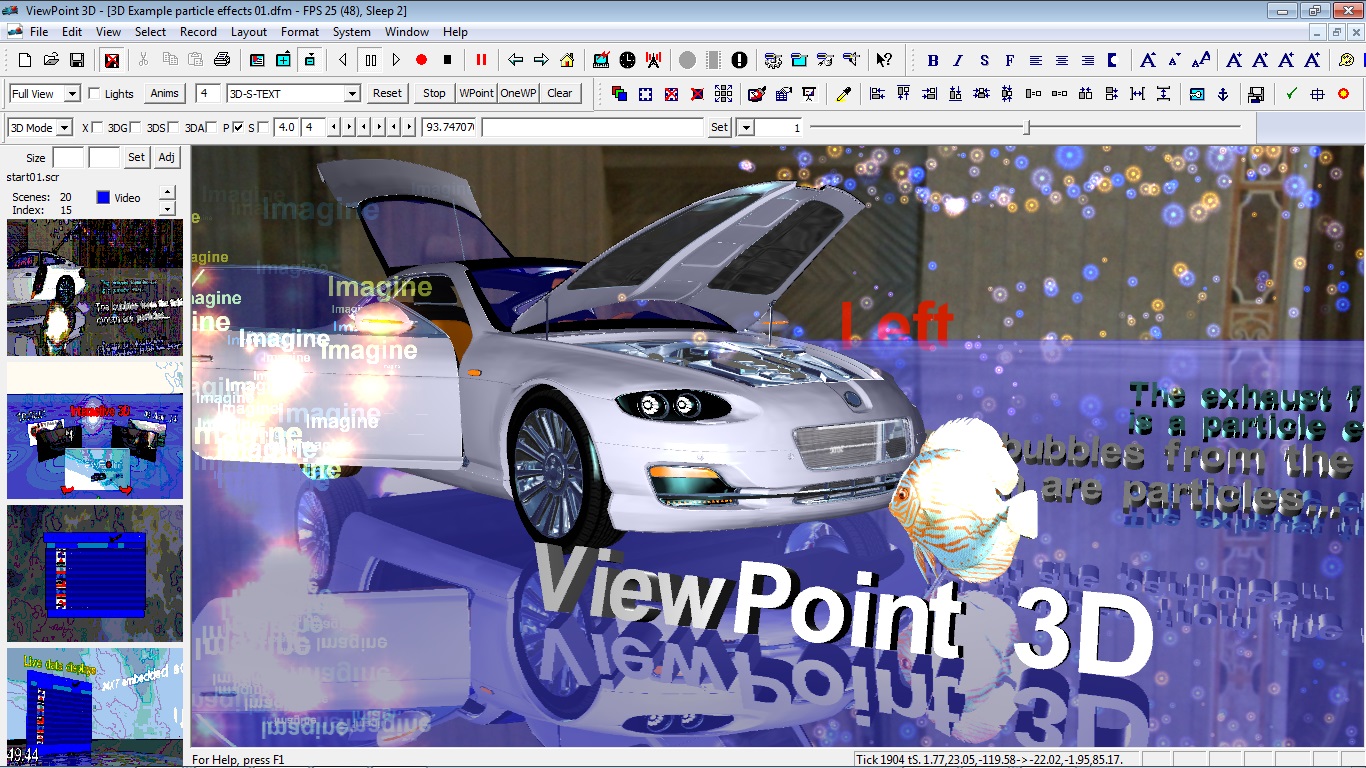Open the Record menu
Viewport: 1366px width, 768px height.
[x=198, y=32]
